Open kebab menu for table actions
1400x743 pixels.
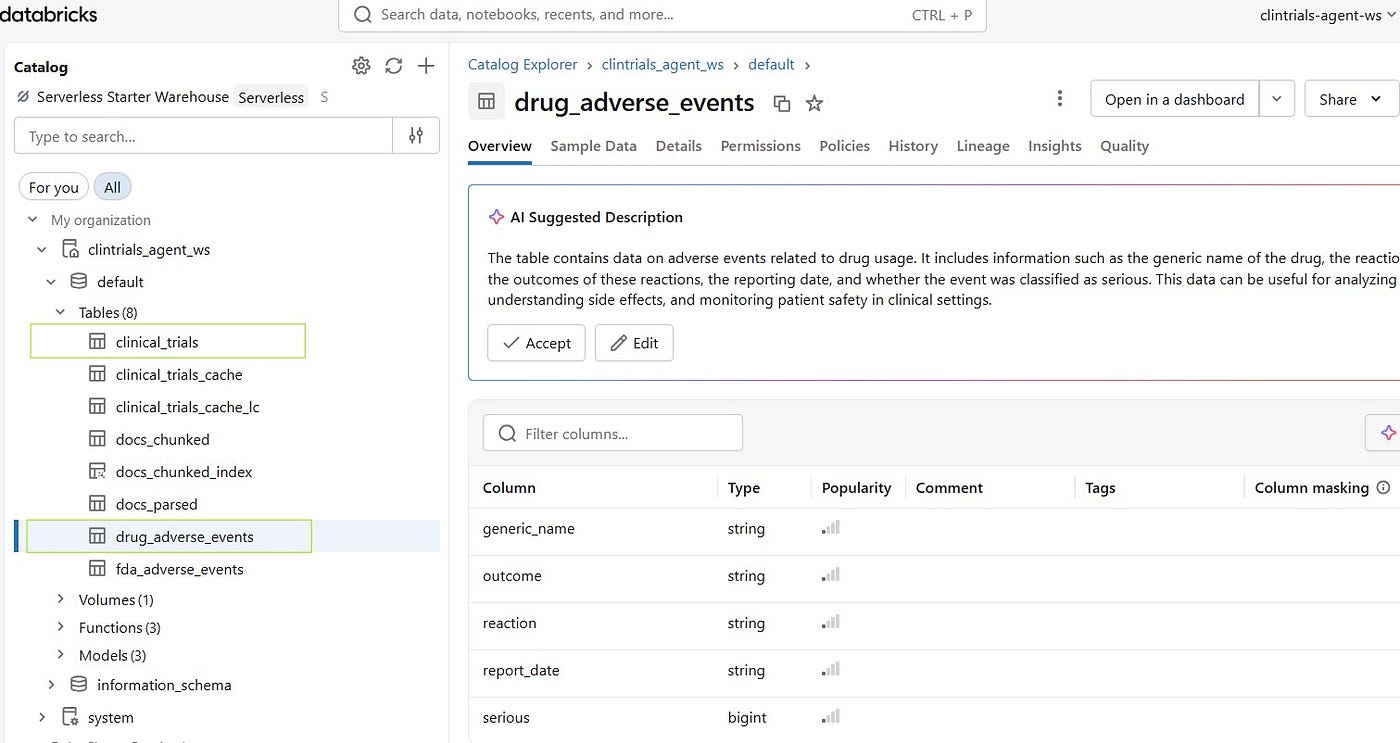[x=1060, y=98]
